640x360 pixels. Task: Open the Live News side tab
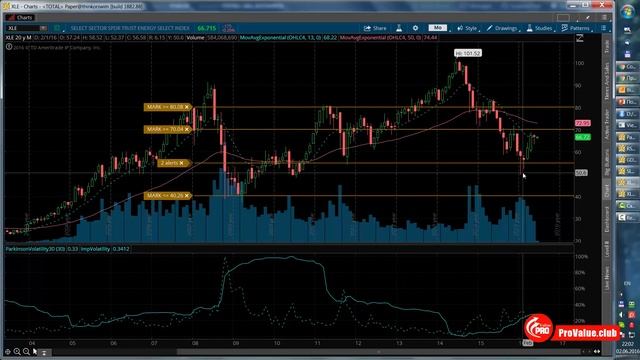pos(607,278)
